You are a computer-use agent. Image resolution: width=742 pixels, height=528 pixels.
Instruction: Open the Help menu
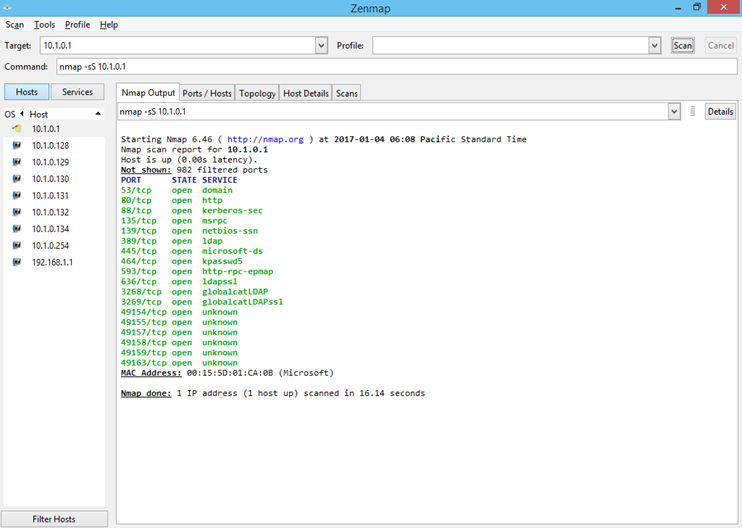108,25
